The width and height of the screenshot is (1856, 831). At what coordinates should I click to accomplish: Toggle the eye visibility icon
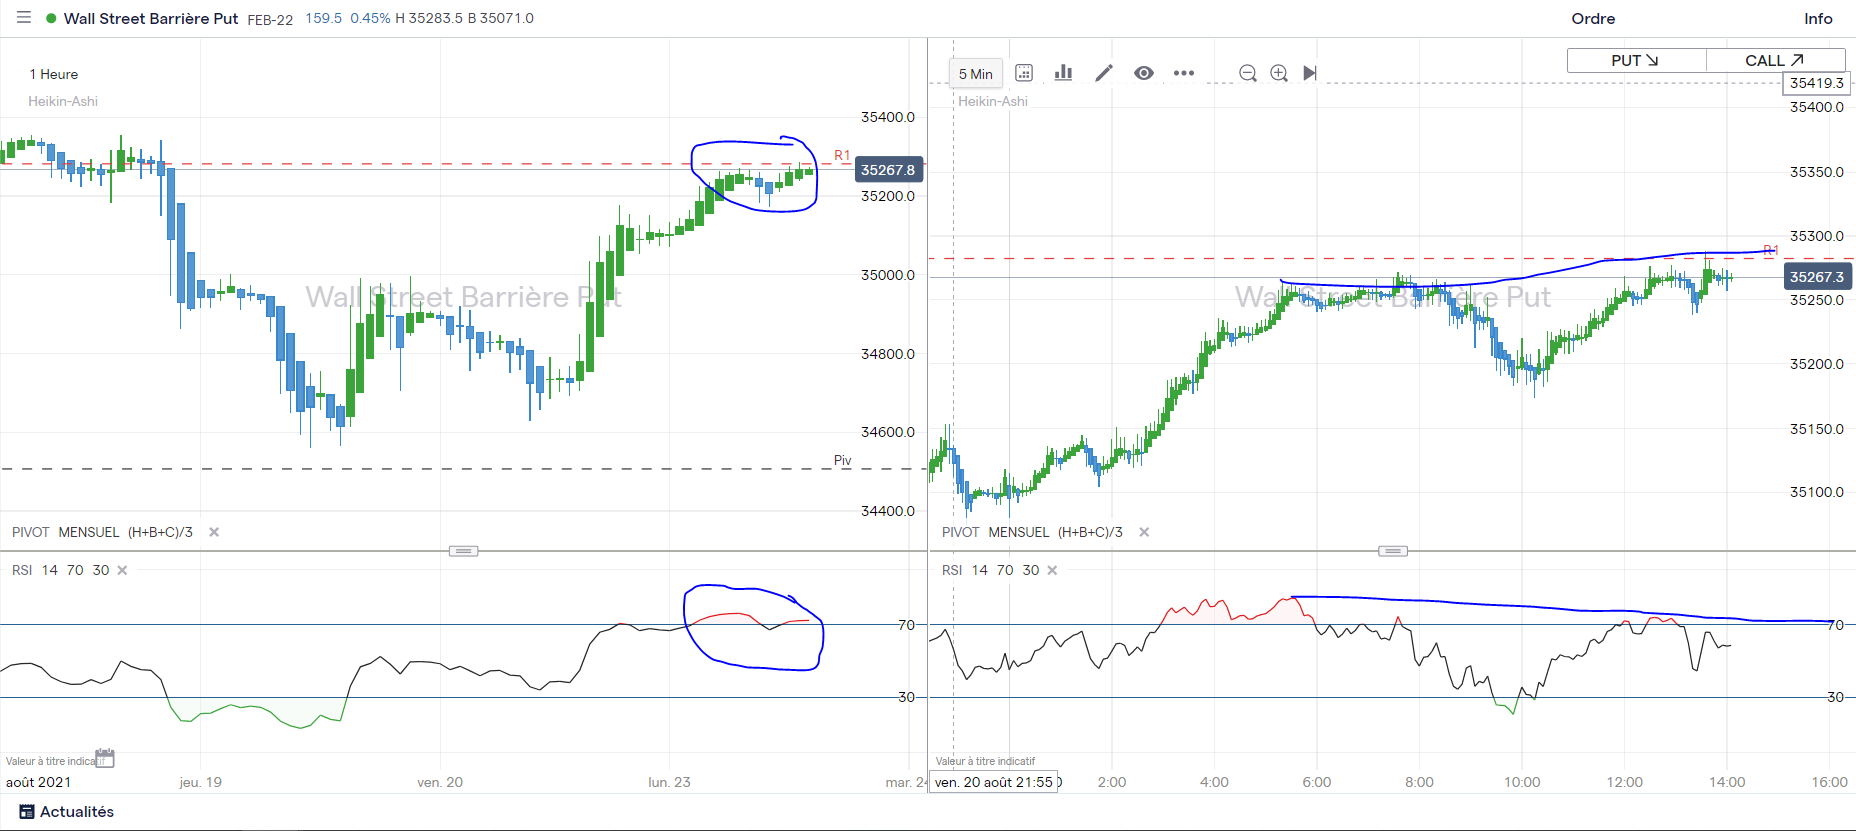pyautogui.click(x=1144, y=73)
